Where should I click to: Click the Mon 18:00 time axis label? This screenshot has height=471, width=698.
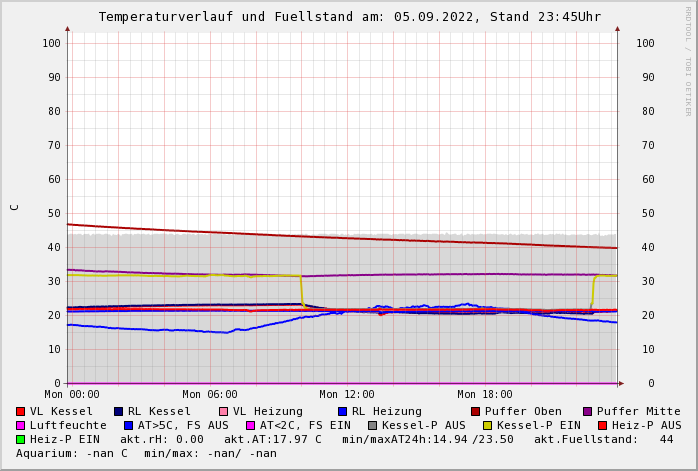[x=485, y=395]
